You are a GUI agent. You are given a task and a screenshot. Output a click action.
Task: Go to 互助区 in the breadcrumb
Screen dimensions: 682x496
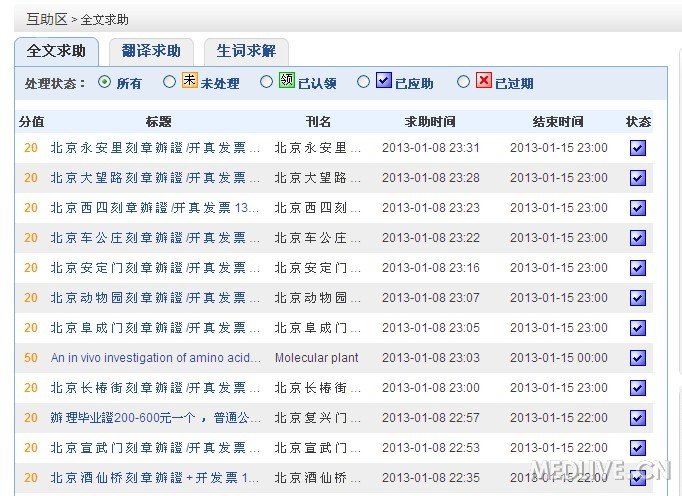pyautogui.click(x=47, y=20)
